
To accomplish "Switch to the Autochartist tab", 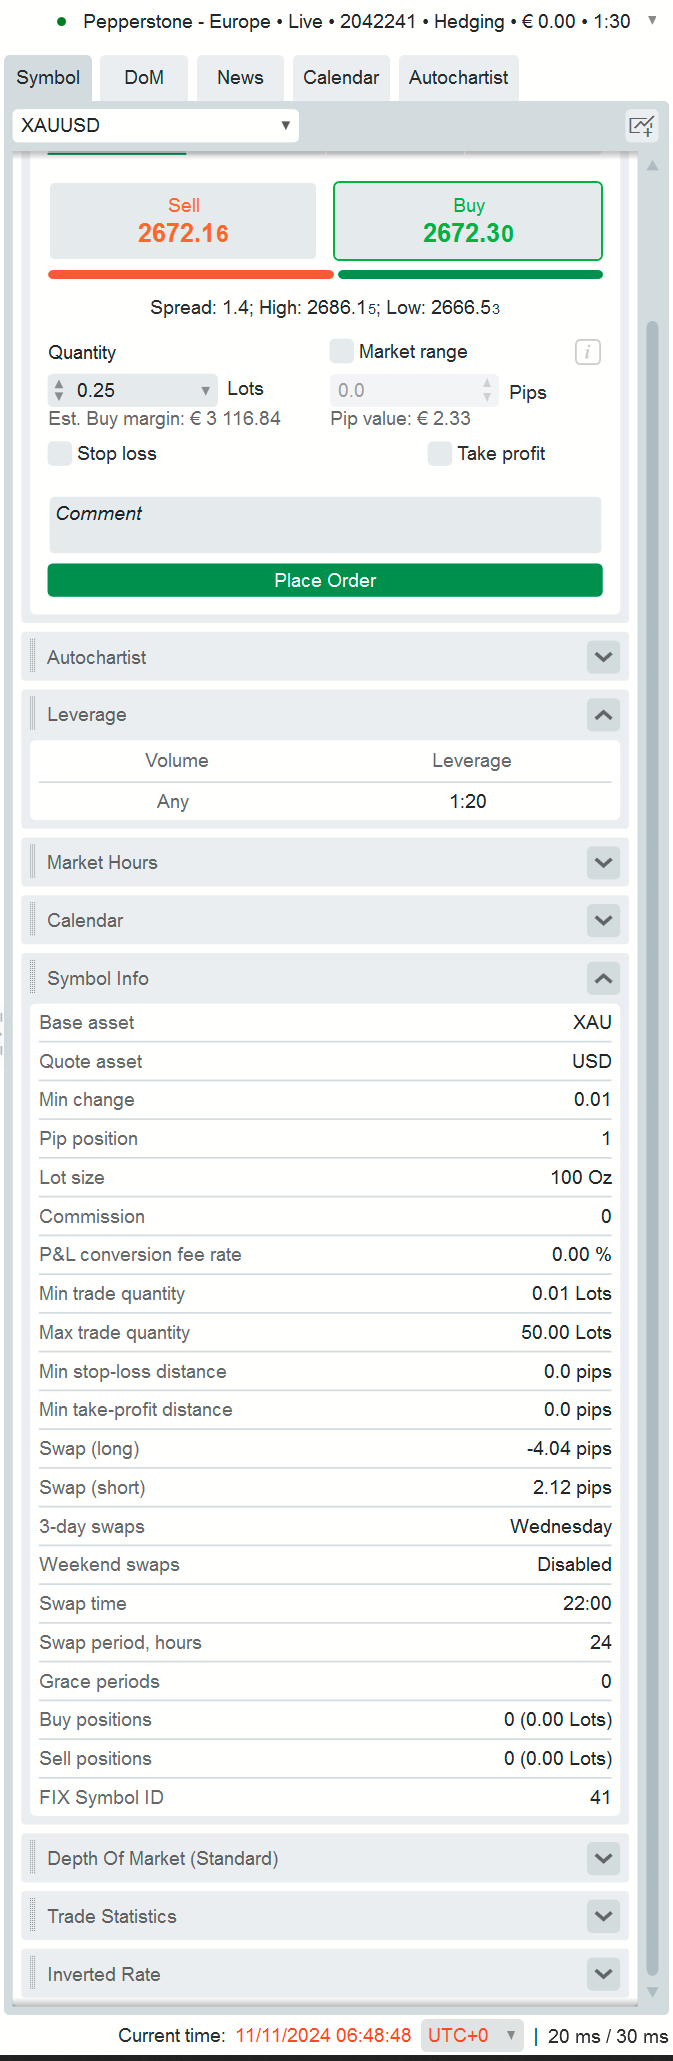I will pos(458,77).
